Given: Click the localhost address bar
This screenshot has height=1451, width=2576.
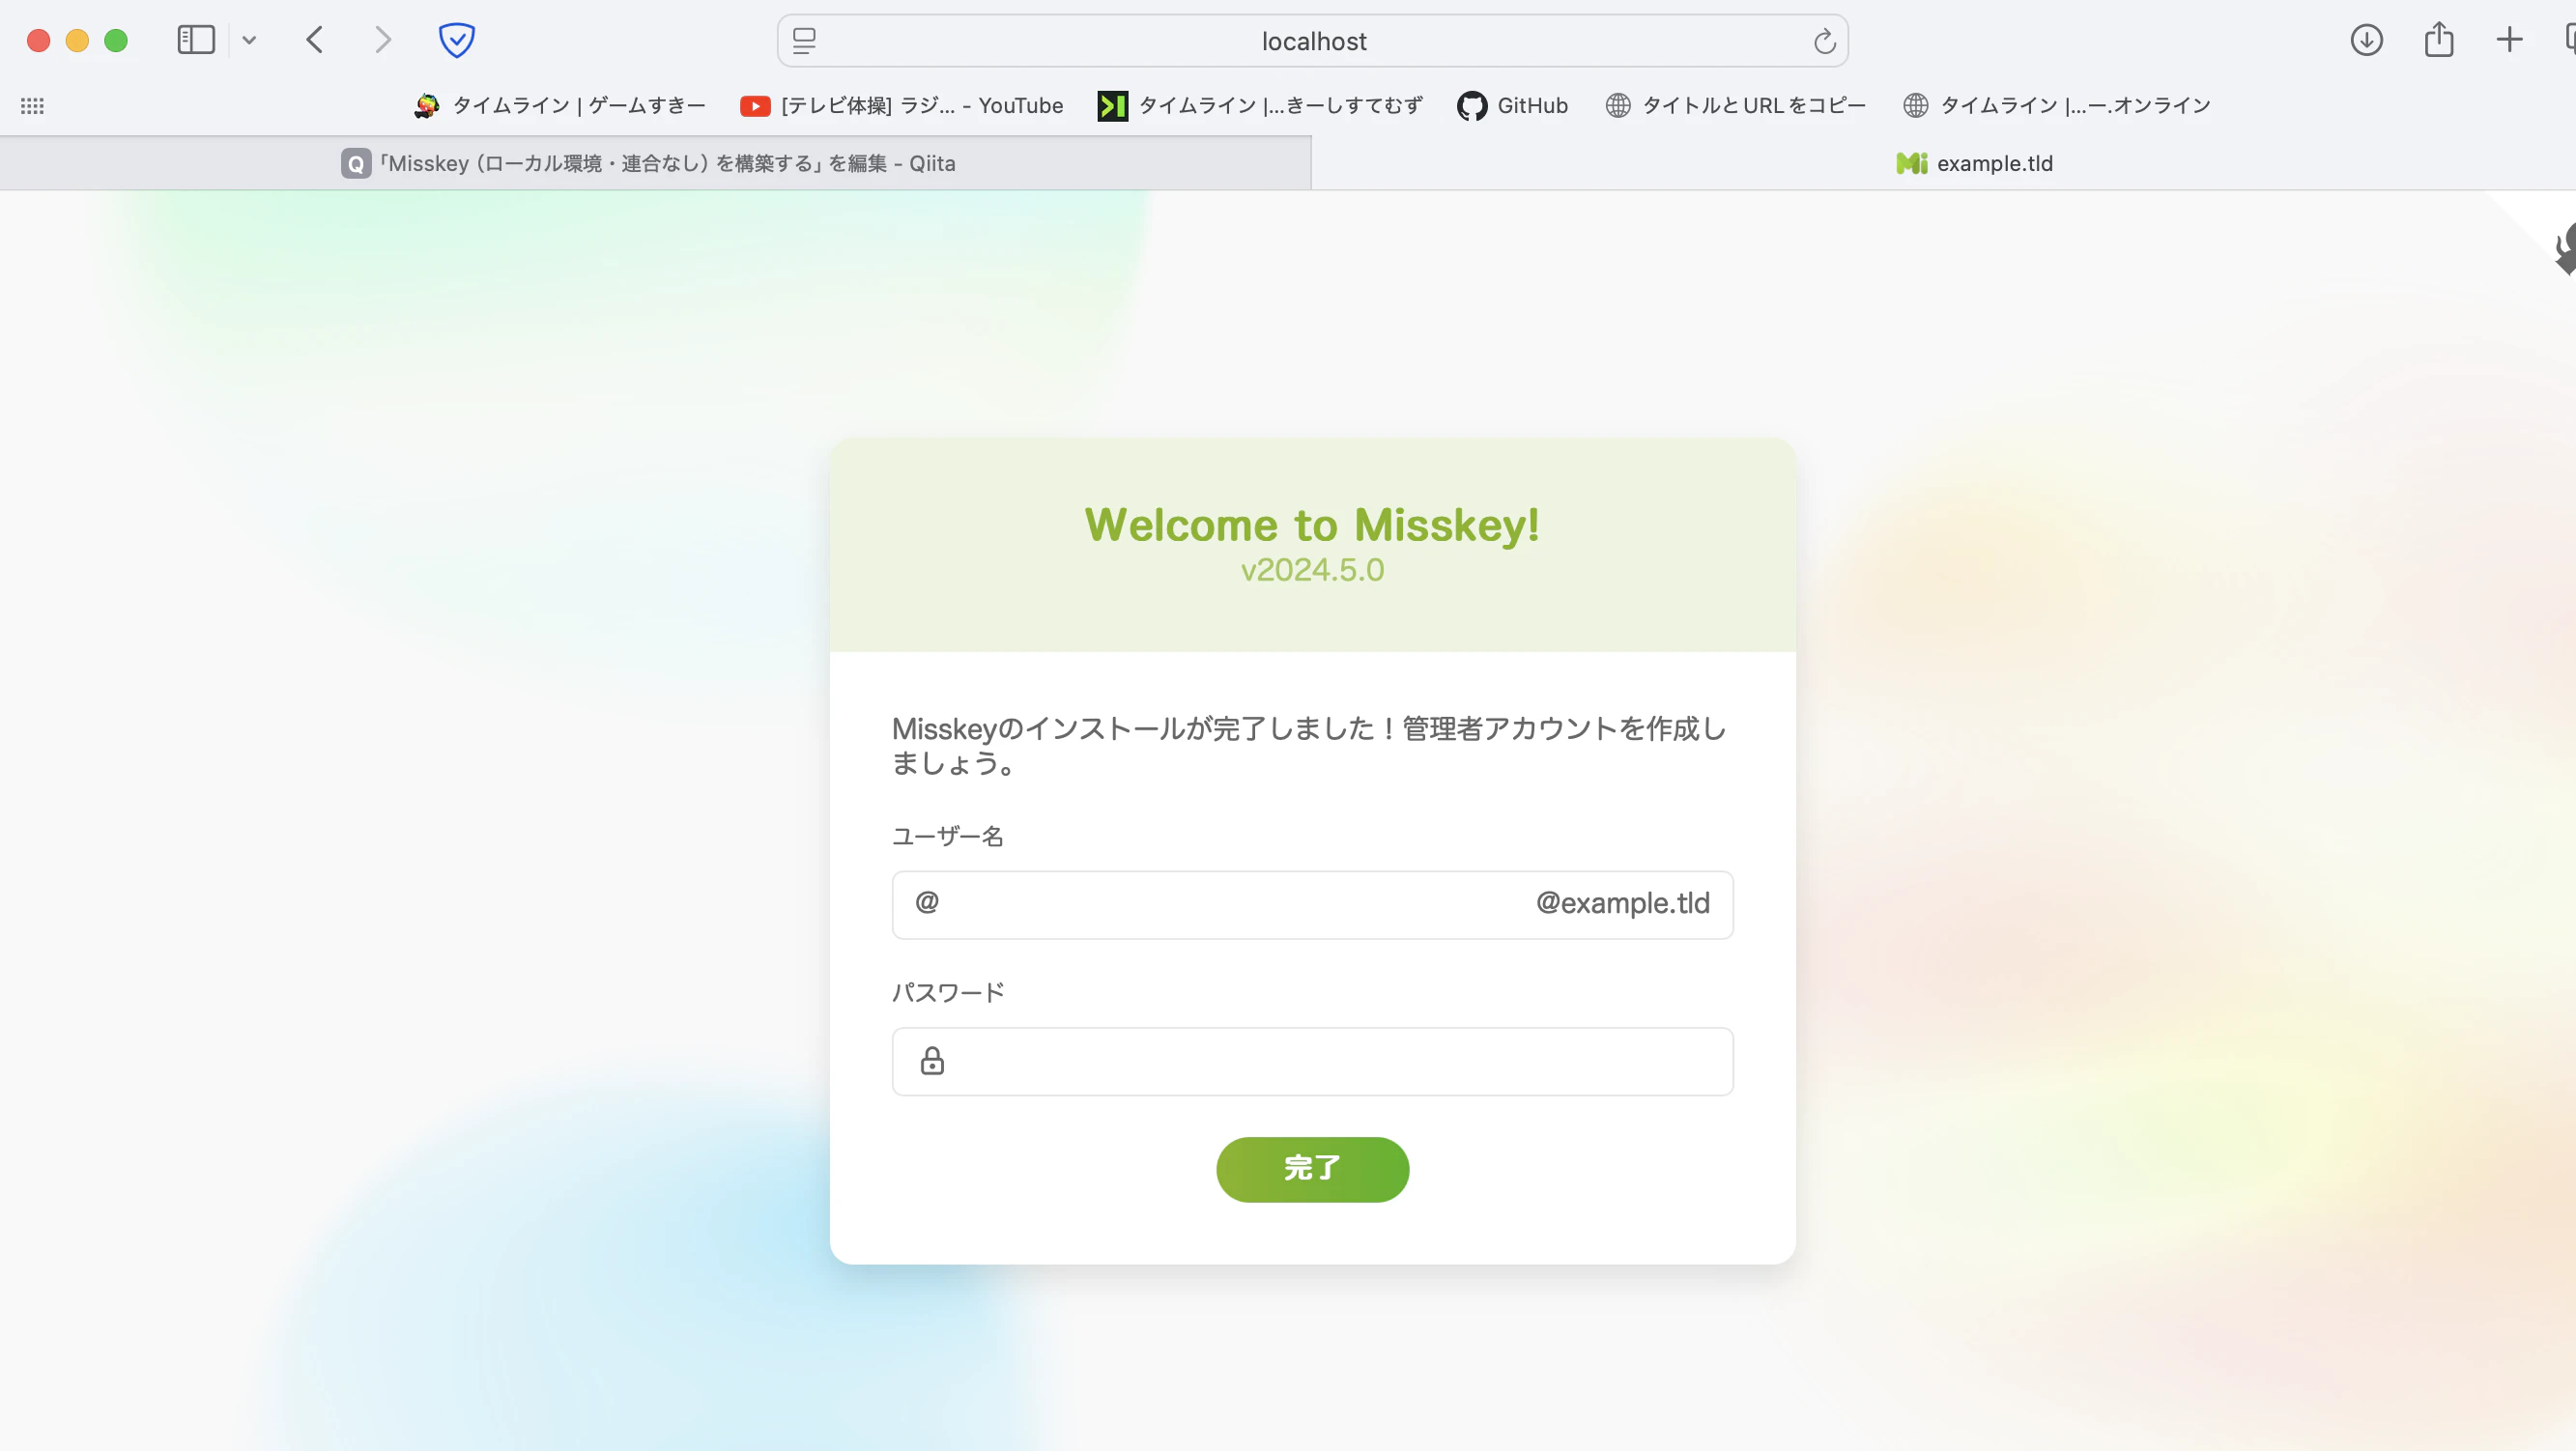Looking at the screenshot, I should pyautogui.click(x=1312, y=41).
